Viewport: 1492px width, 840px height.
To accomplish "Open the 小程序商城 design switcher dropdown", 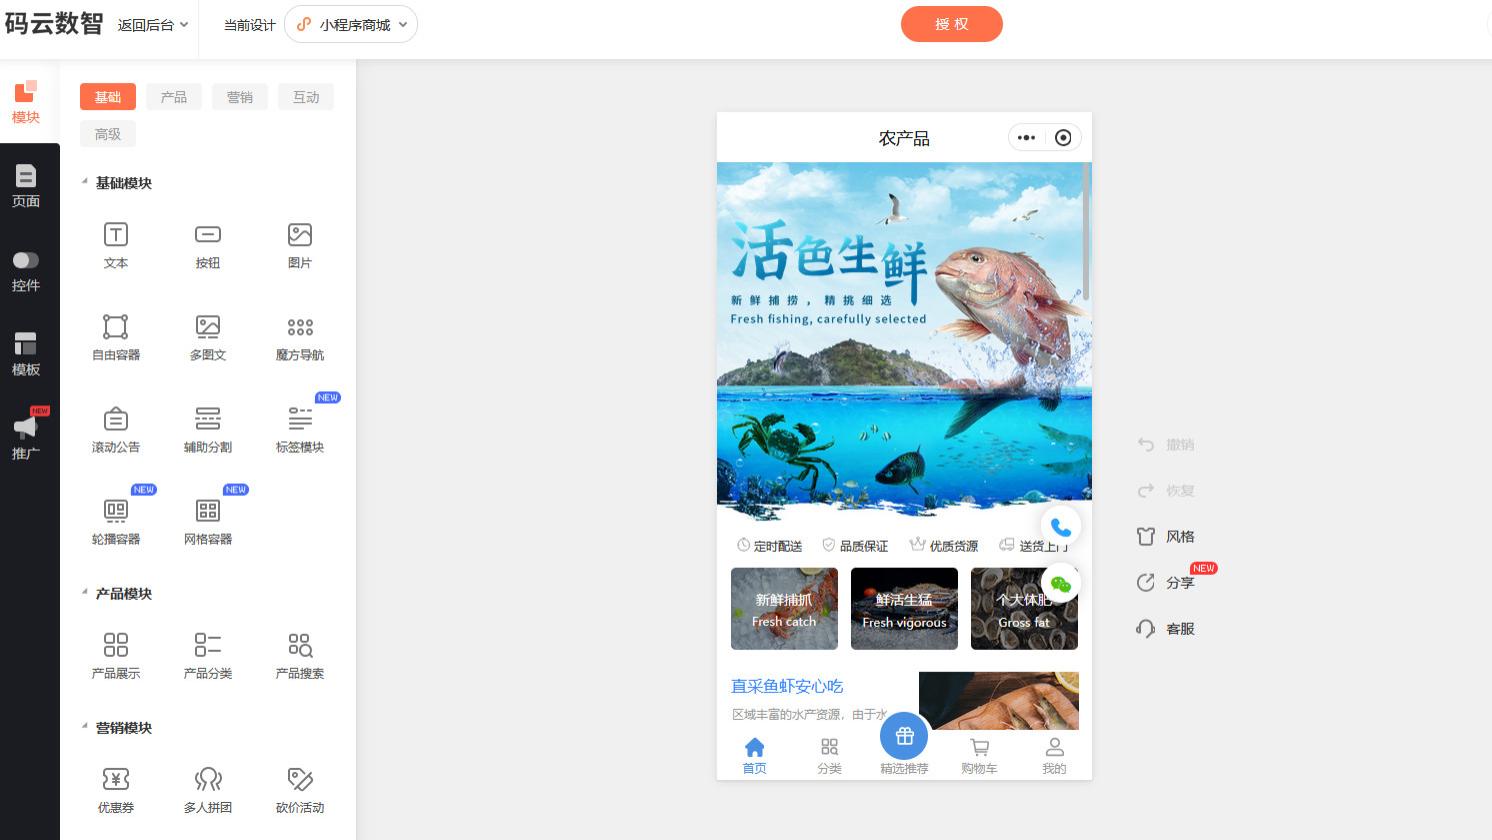I will (x=351, y=24).
